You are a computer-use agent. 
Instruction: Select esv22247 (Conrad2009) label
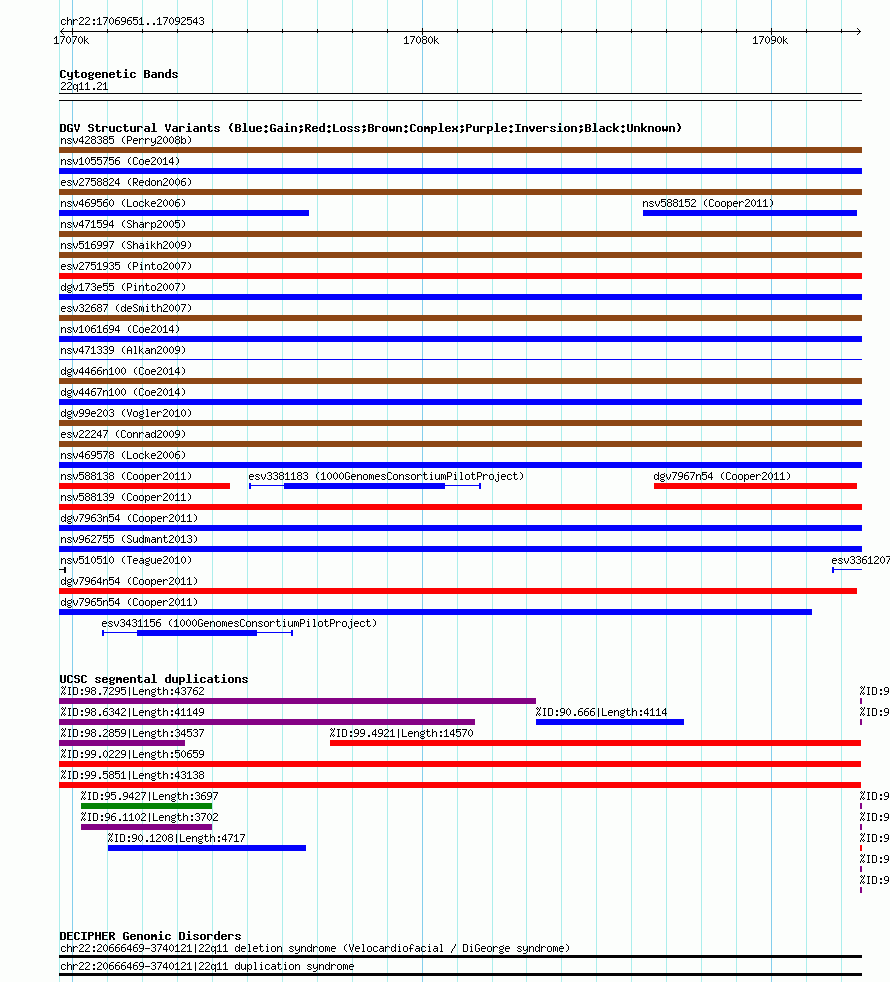click(123, 434)
